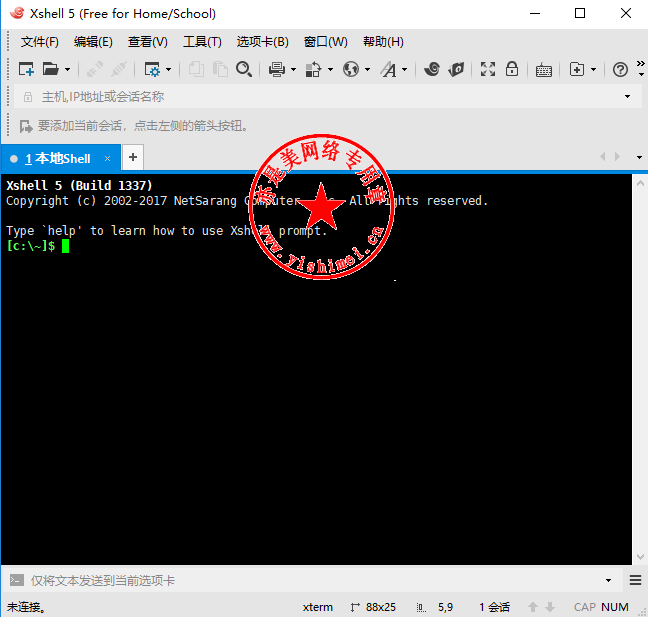648x617 pixels.
Task: Click the lock icon in address bar
Action: [28, 97]
